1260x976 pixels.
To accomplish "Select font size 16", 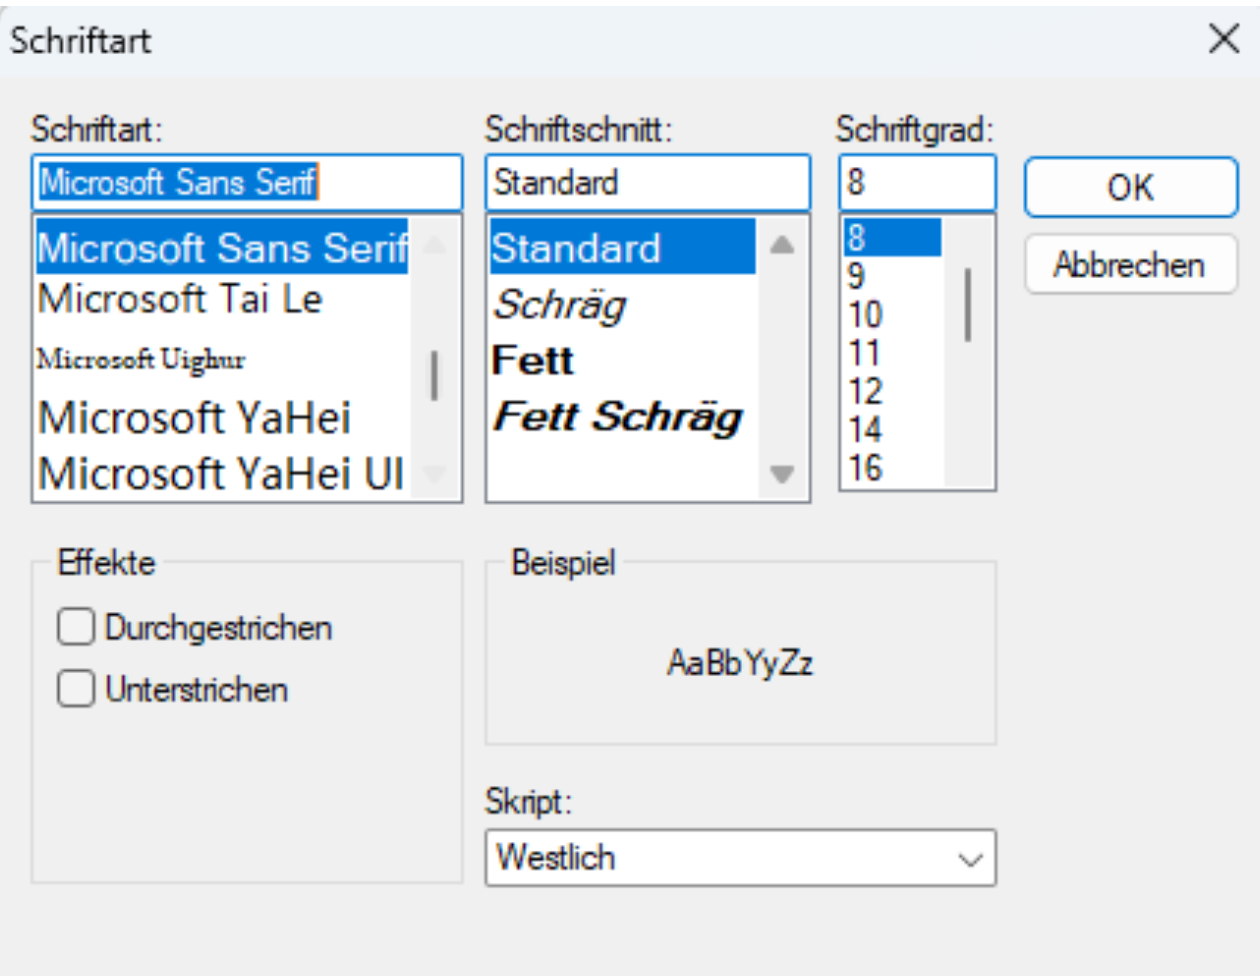I will [x=892, y=468].
